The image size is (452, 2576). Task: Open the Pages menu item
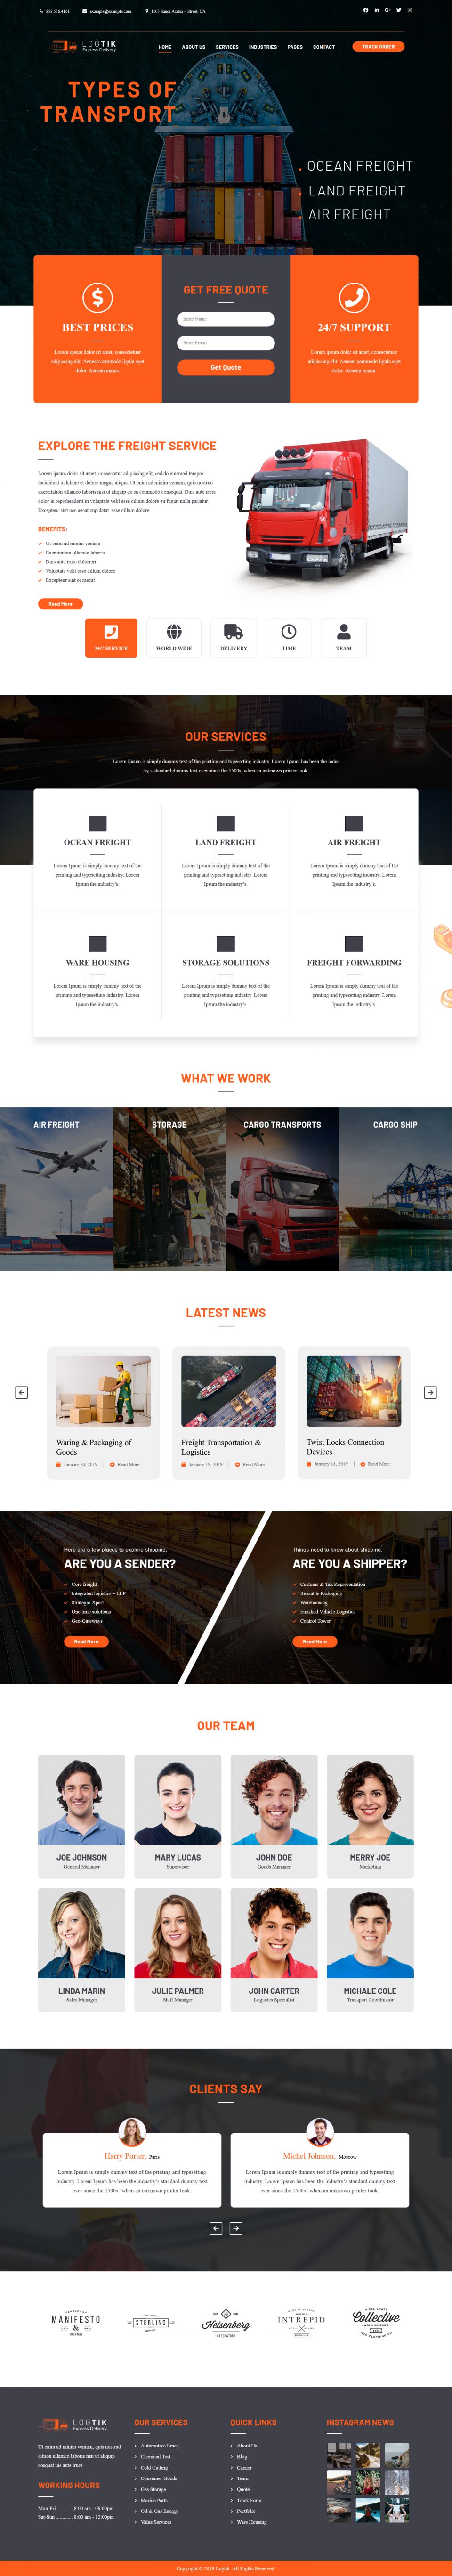(295, 47)
